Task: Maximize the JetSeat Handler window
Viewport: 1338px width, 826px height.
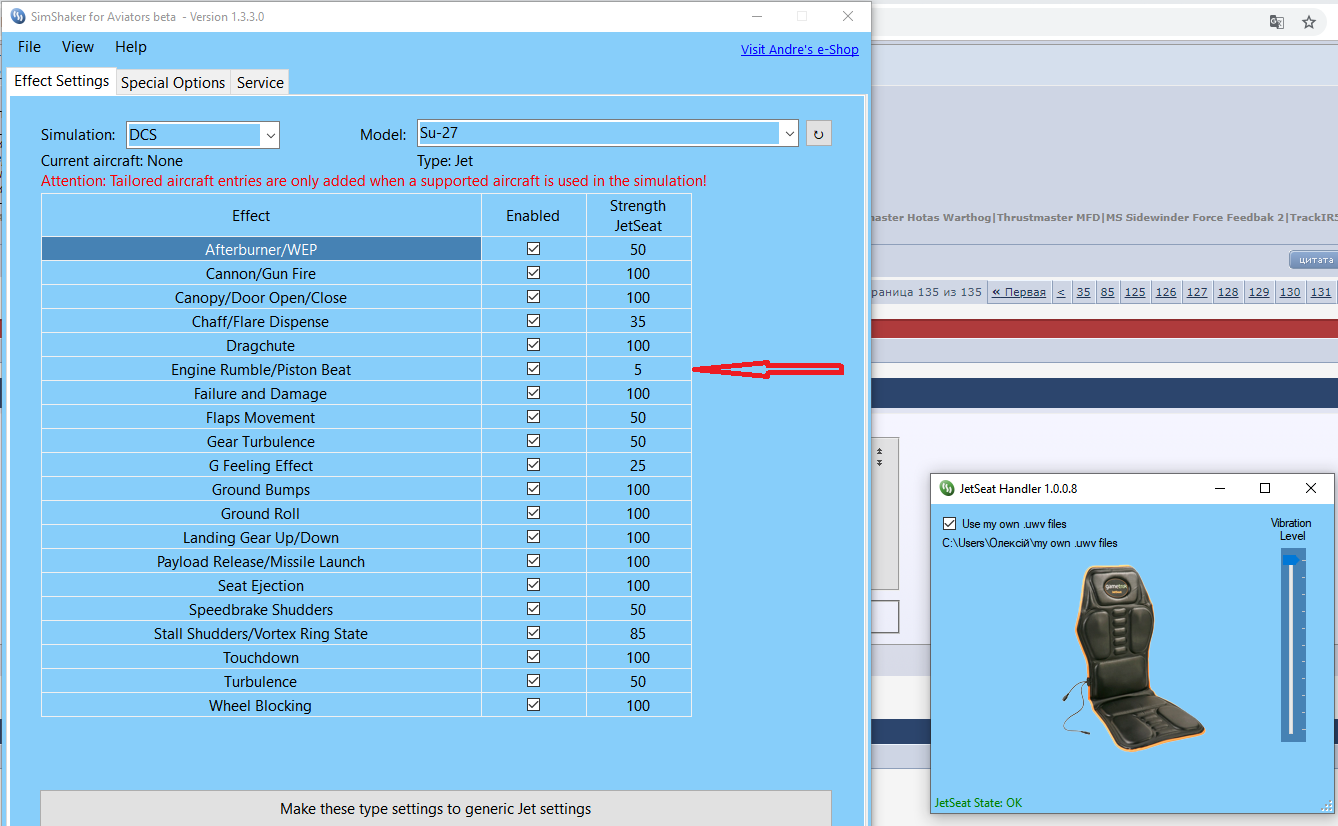Action: [x=1265, y=488]
